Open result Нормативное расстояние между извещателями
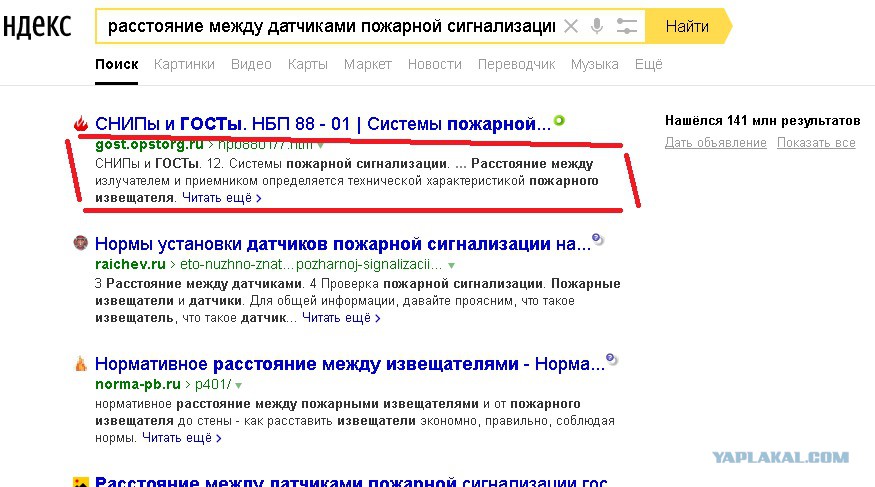 point(350,364)
